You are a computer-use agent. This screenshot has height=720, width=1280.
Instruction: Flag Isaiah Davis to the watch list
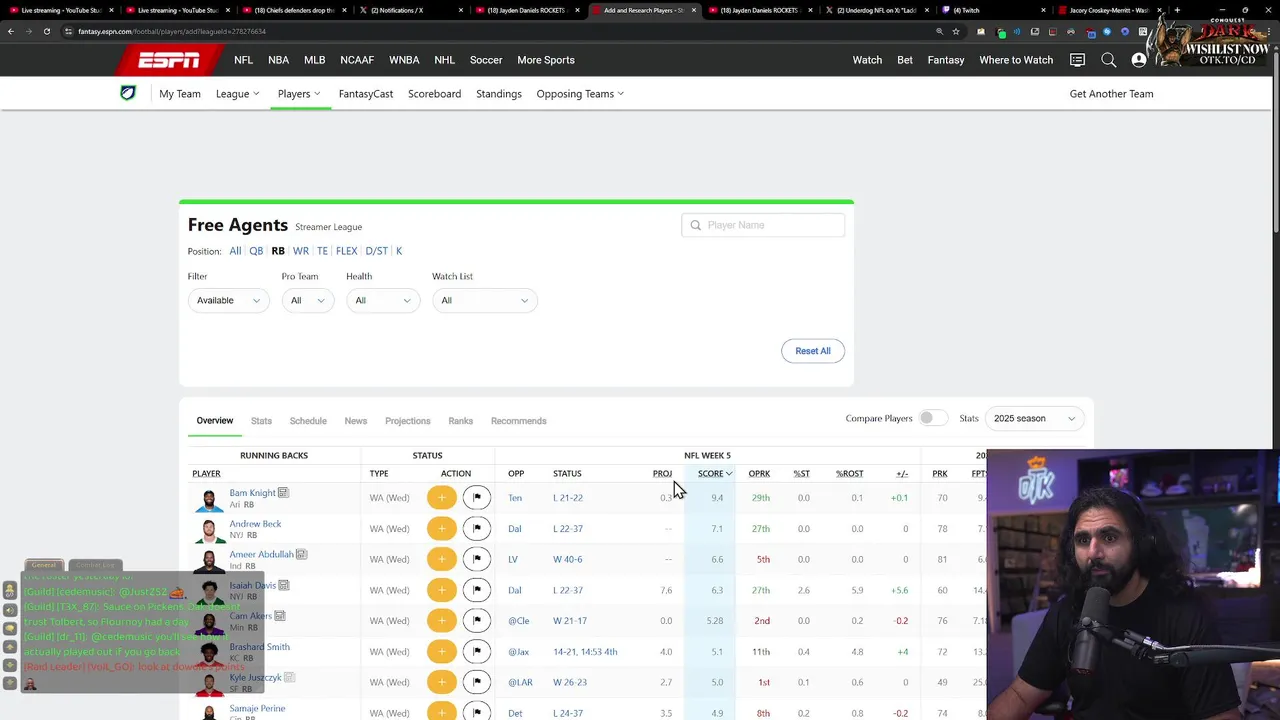coord(477,590)
